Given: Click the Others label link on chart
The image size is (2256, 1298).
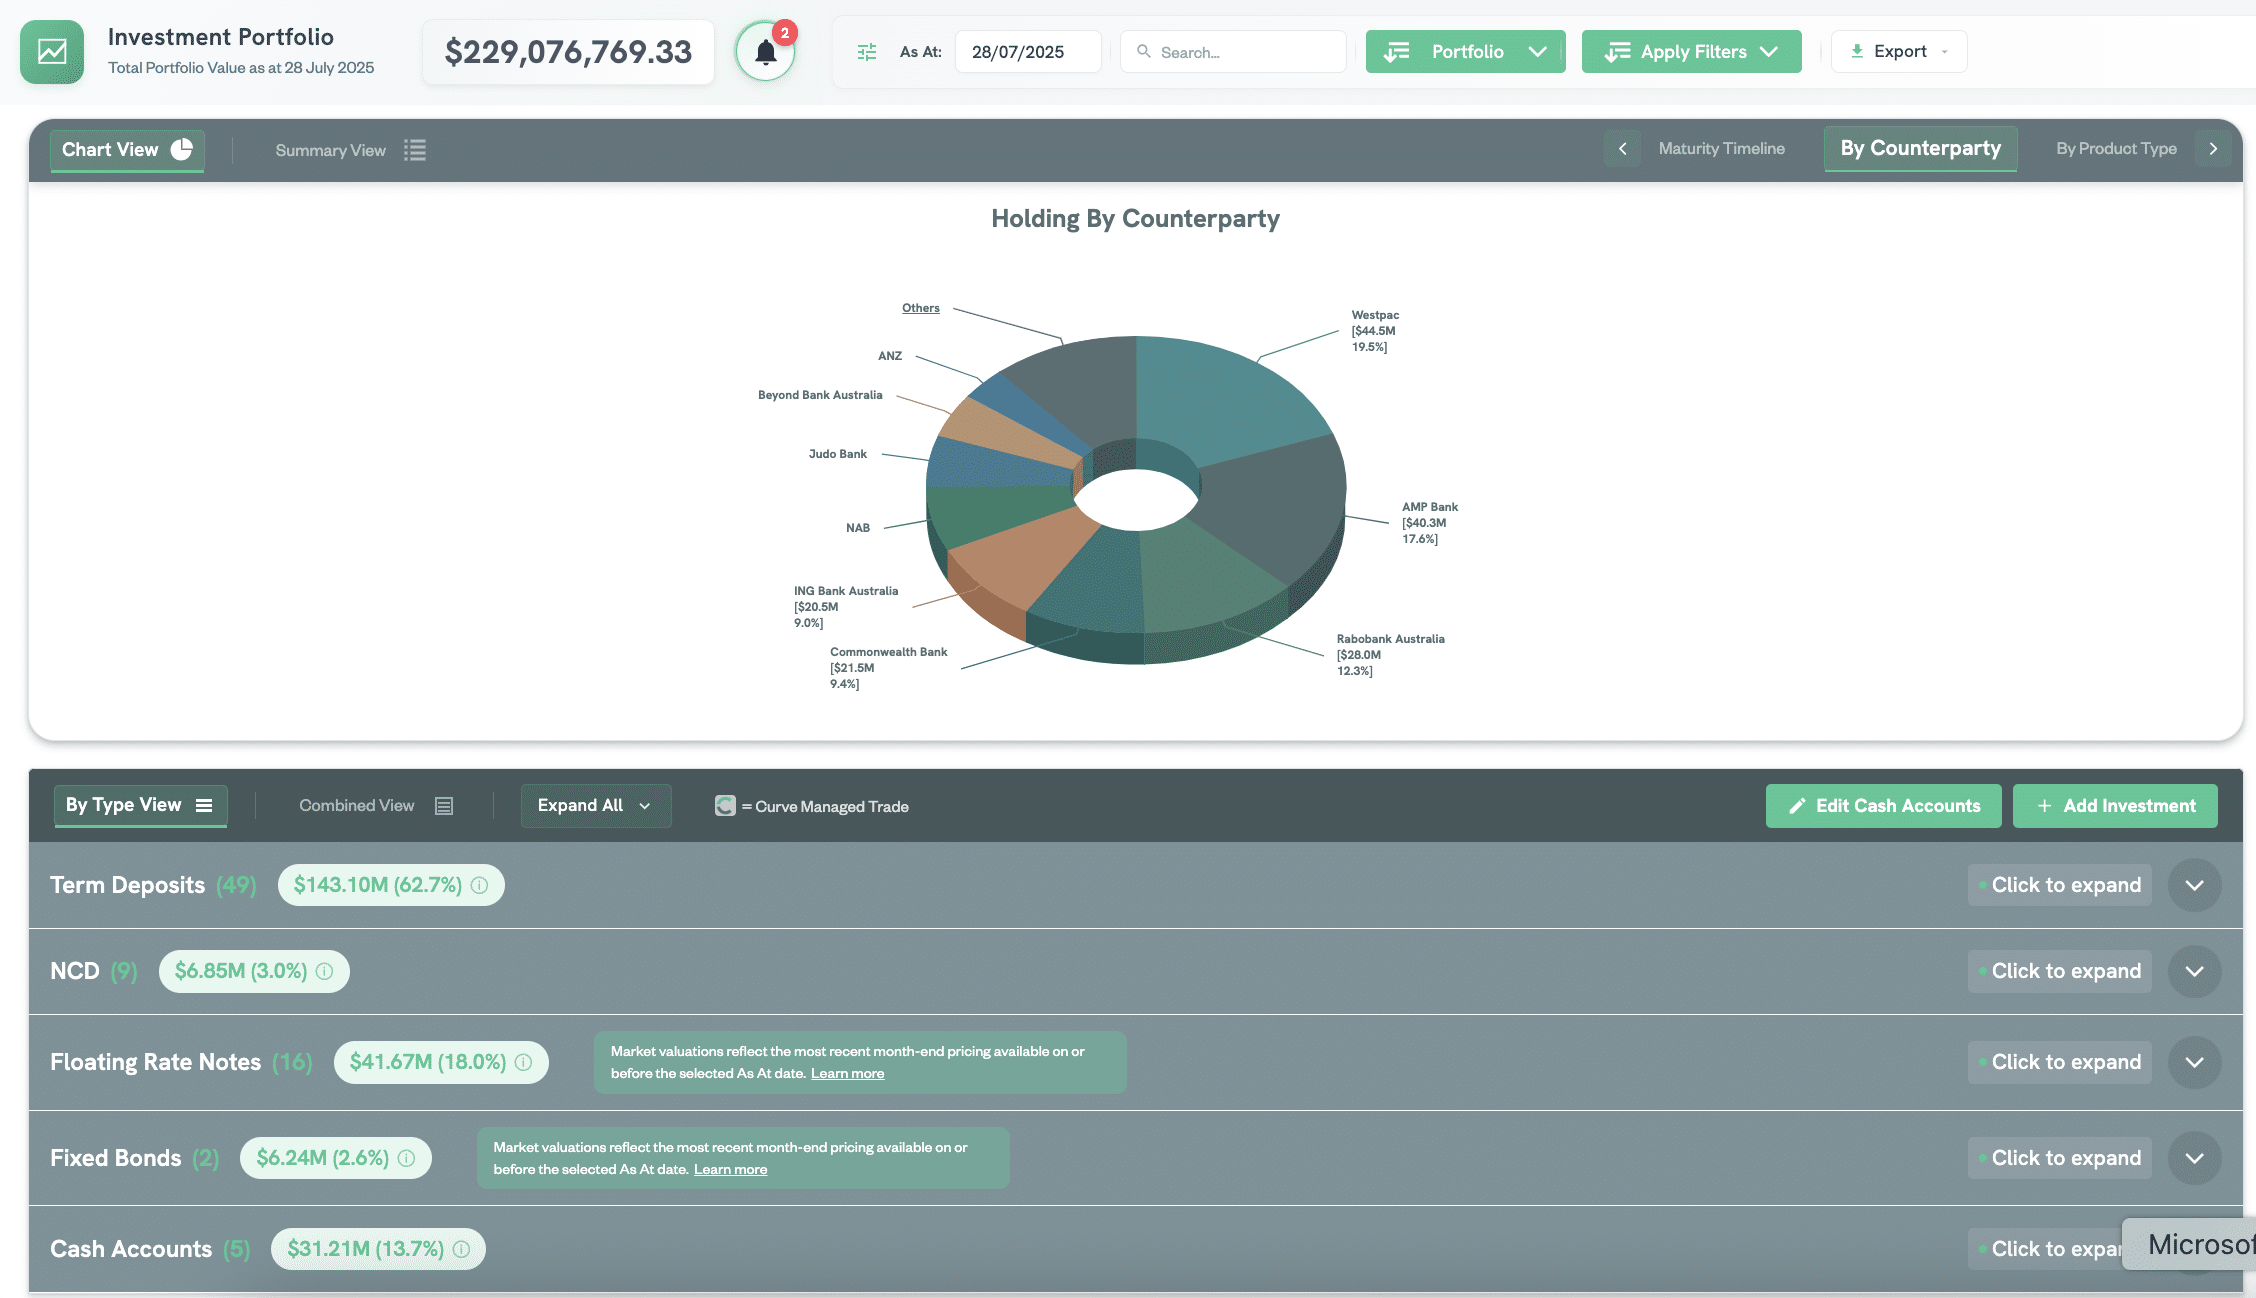Looking at the screenshot, I should coord(920,308).
